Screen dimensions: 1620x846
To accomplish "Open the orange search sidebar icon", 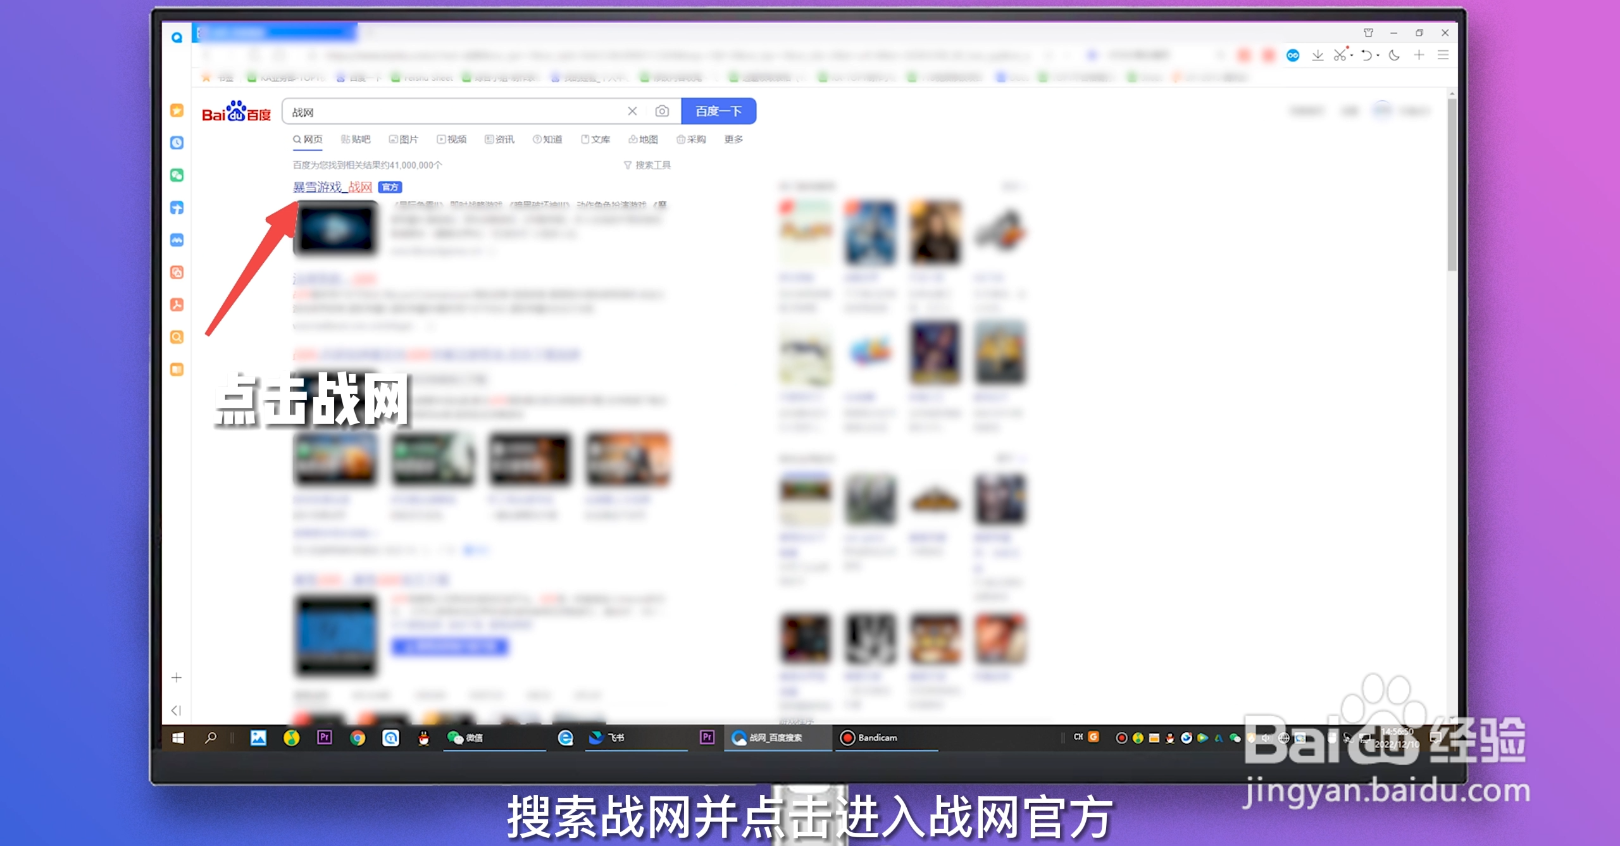I will click(x=177, y=337).
